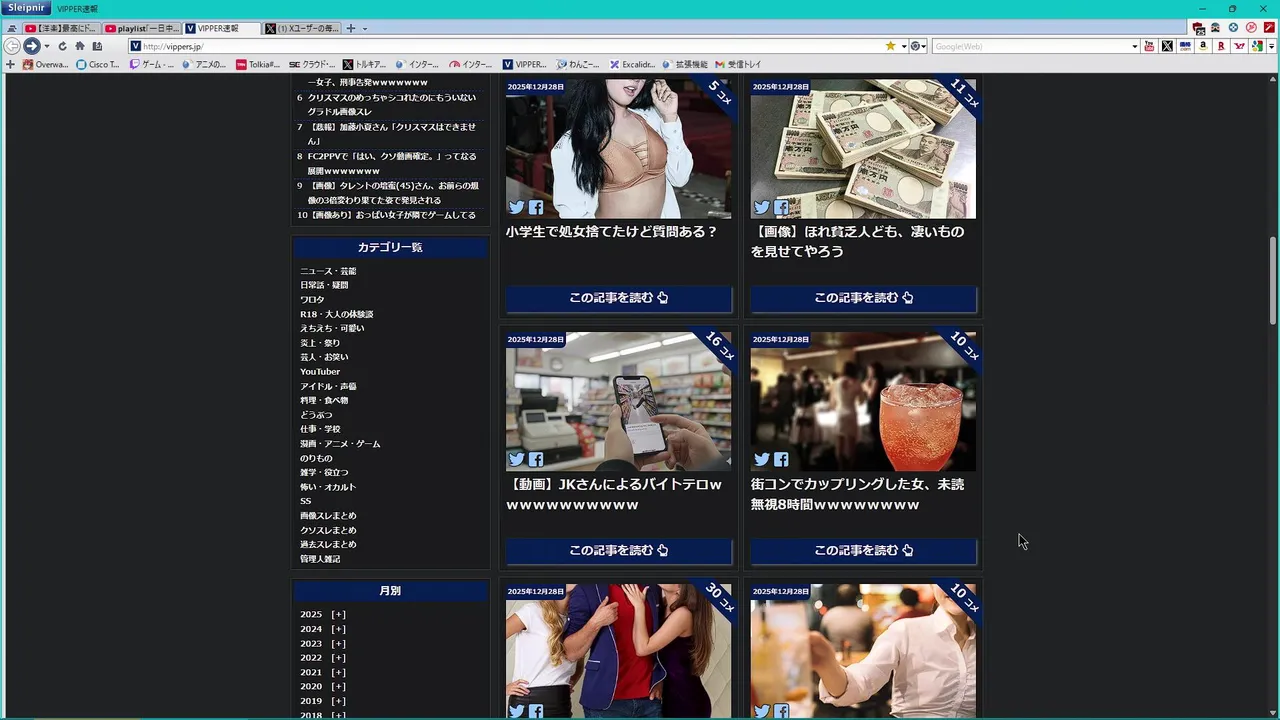Read the JKさんによるバイトテロ article button
Screen dimensions: 1280x720
click(x=618, y=550)
